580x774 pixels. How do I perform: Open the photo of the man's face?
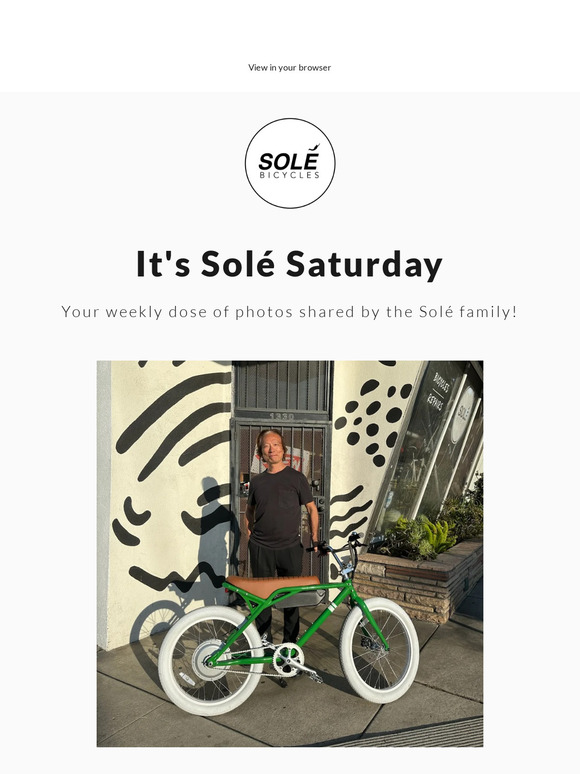[271, 448]
